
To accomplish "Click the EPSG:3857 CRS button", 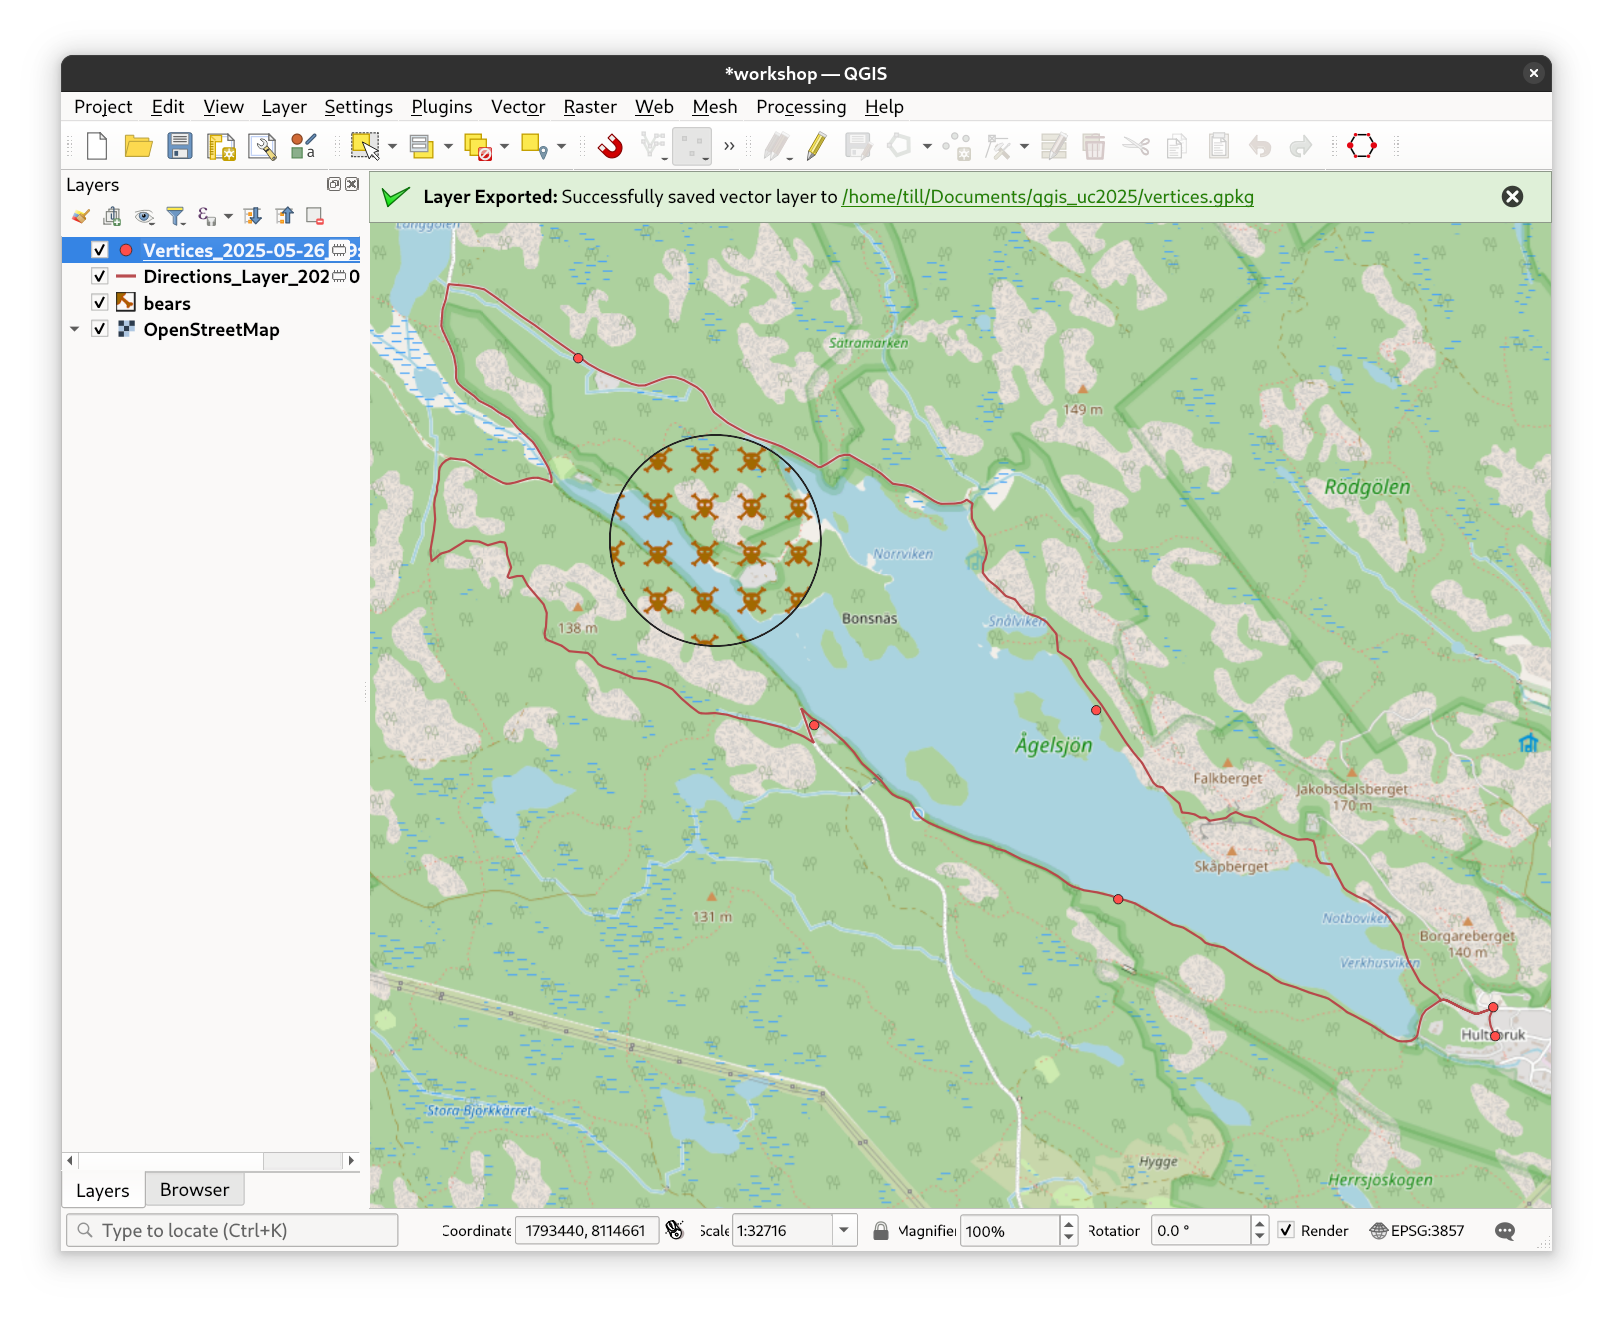I will [x=1416, y=1231].
